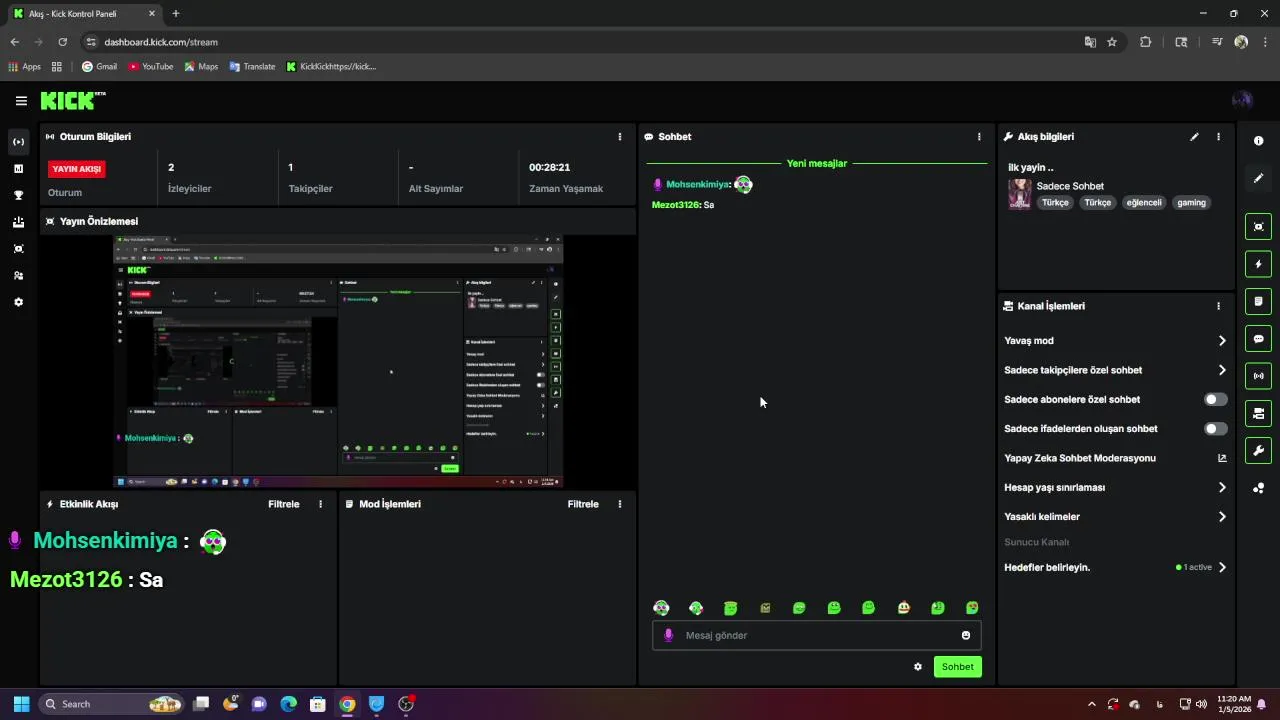
Task: Open Translate bookmark
Action: (x=252, y=67)
